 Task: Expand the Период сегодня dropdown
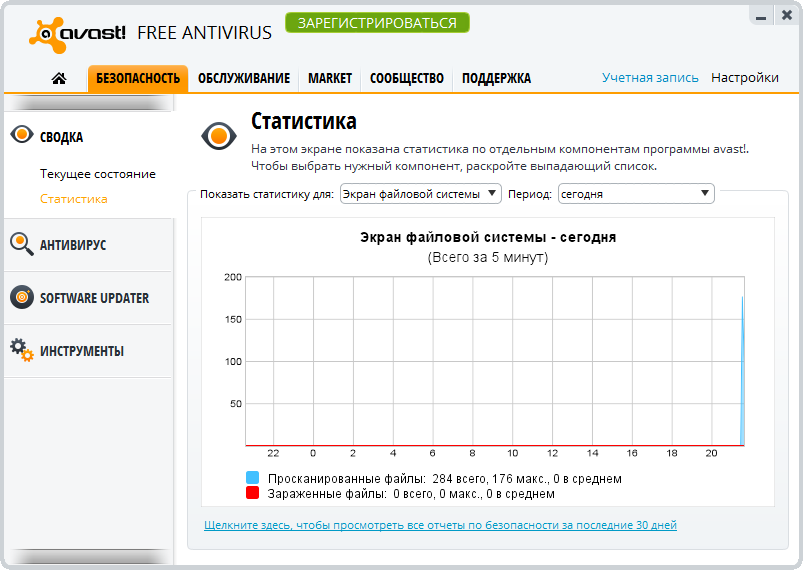636,194
